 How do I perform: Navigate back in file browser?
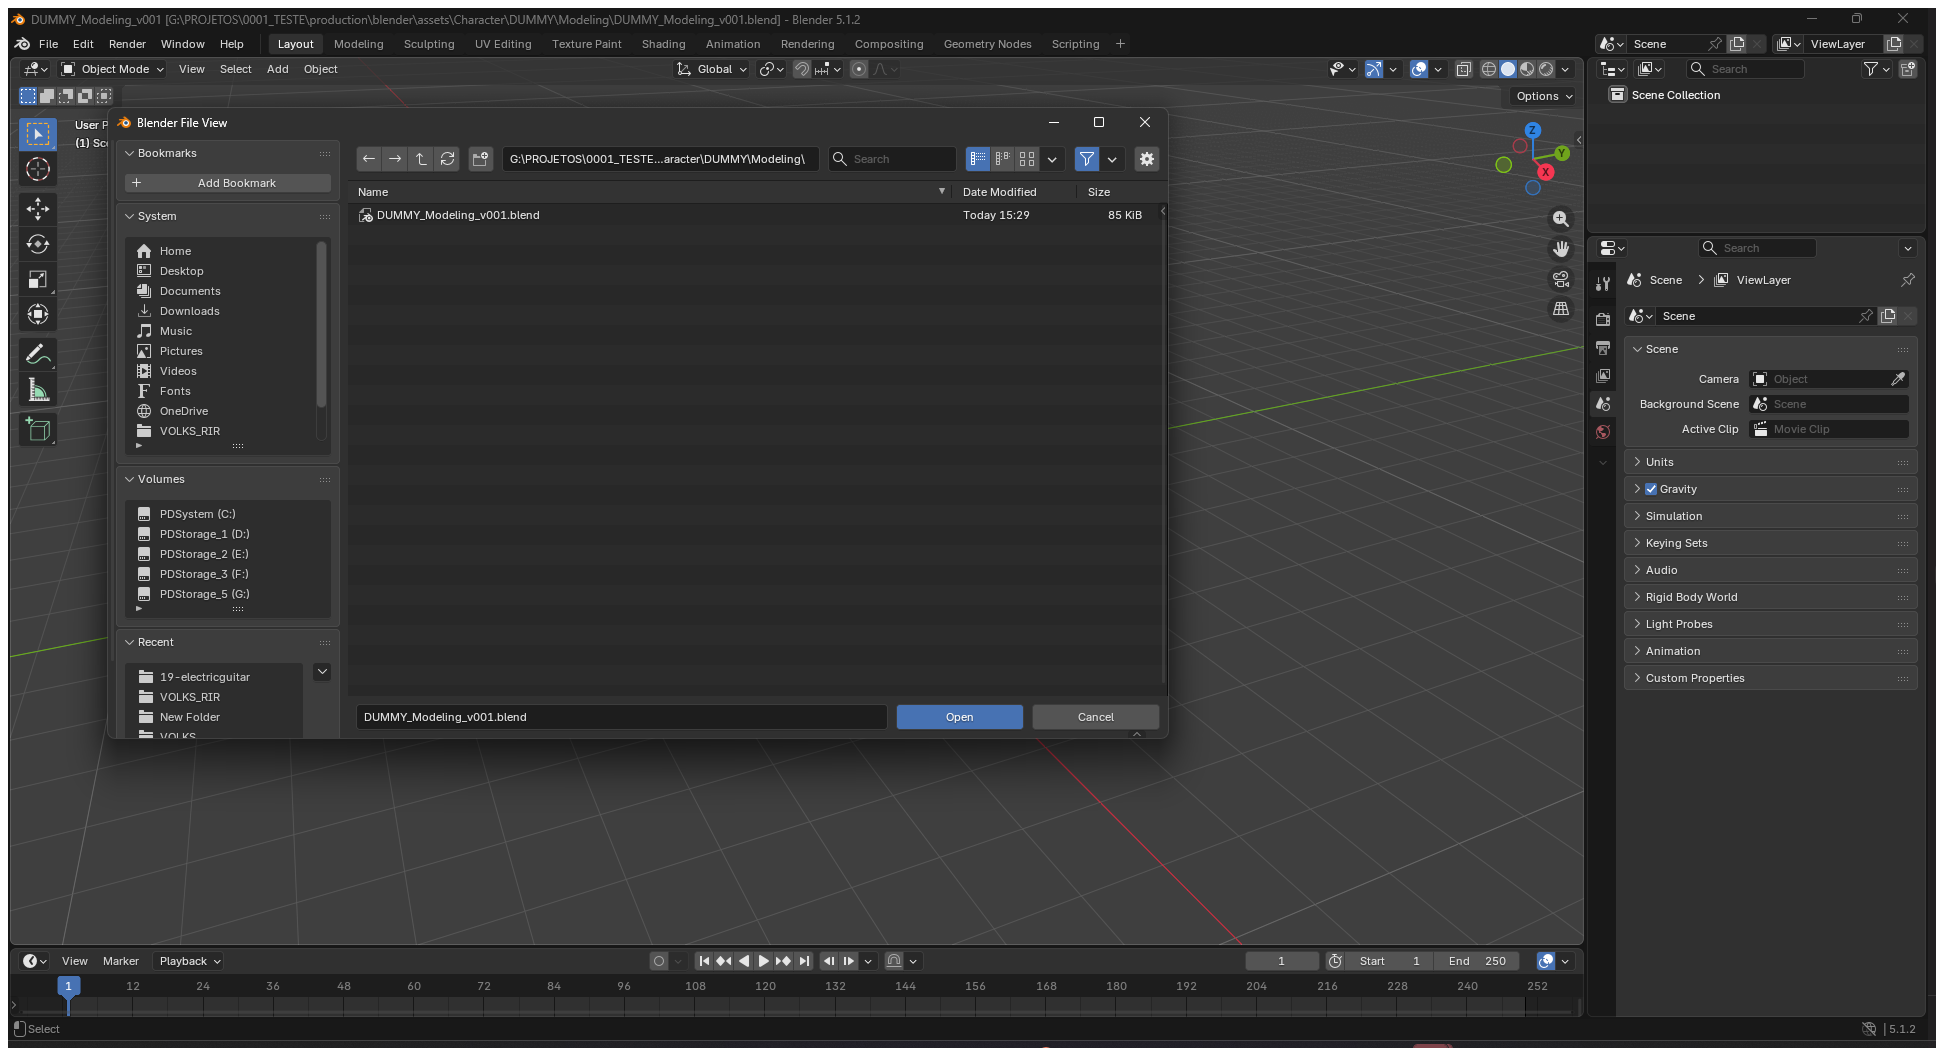(x=369, y=159)
